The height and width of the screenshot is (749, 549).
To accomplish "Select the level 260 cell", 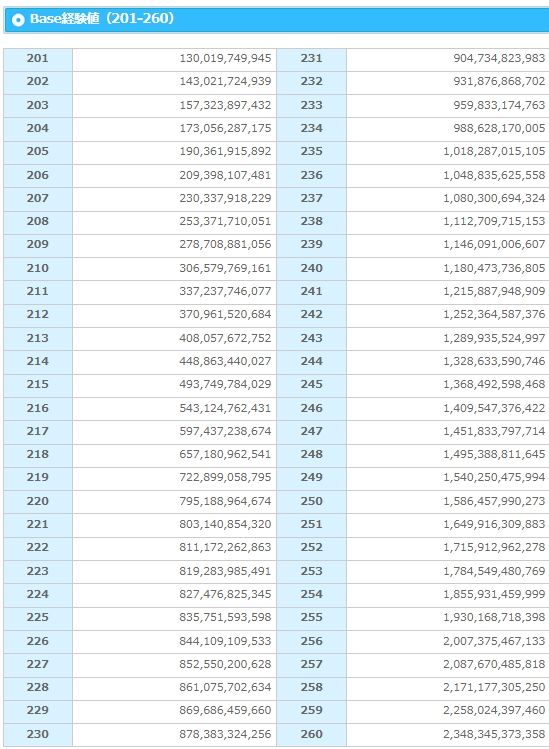I will 312,734.
